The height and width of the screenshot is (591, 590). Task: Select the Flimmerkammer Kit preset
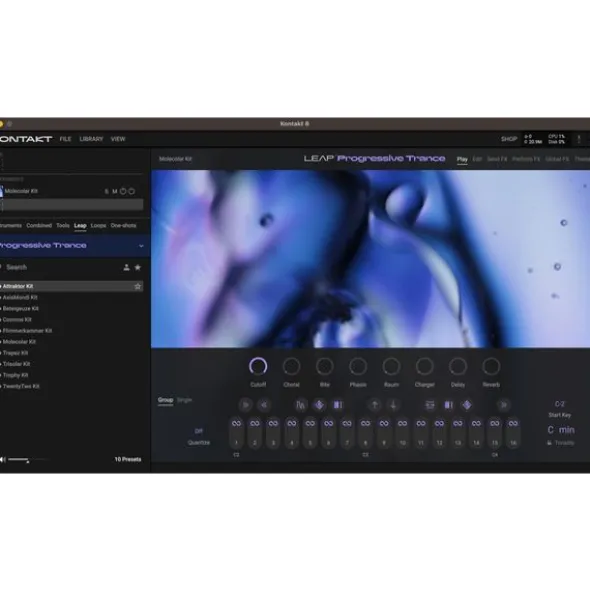tap(27, 331)
